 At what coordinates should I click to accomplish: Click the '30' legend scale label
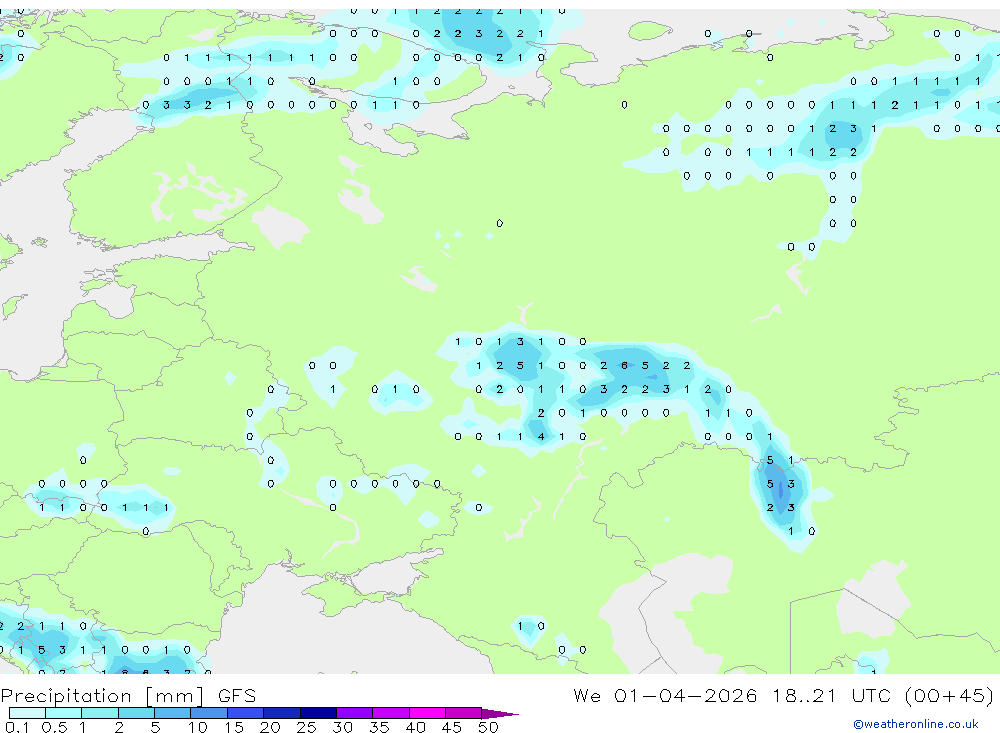tap(342, 727)
